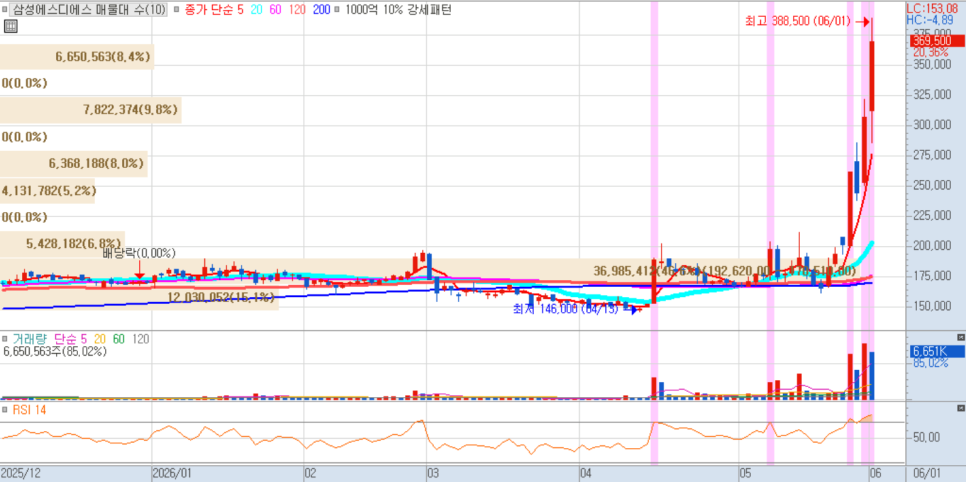Toggle the 1000억 10% 강세패턴 marker square

point(338,9)
